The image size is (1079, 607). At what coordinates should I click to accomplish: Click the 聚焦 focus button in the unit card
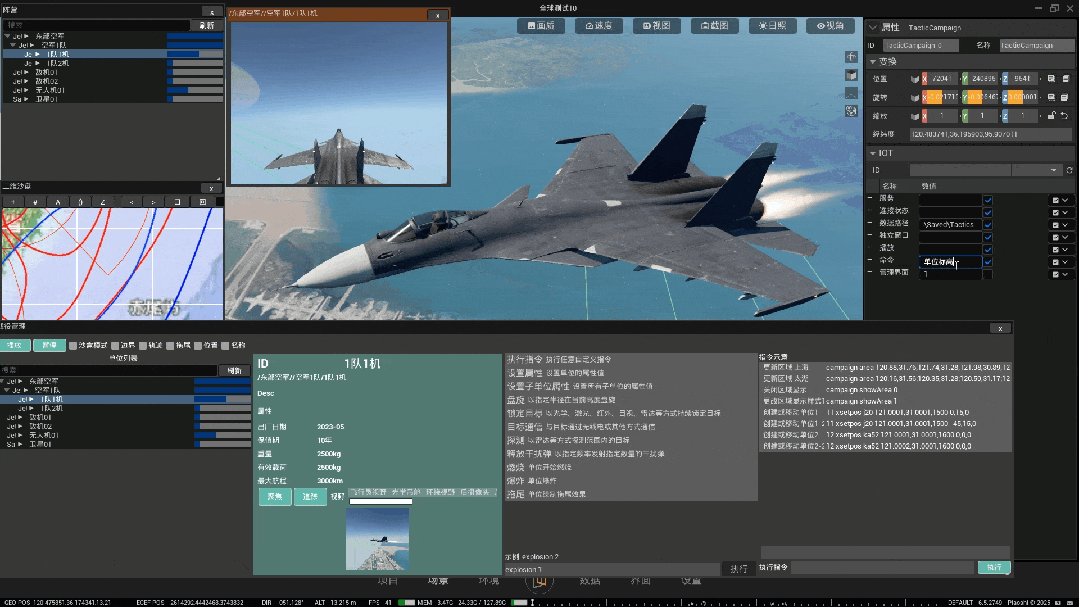click(x=275, y=496)
